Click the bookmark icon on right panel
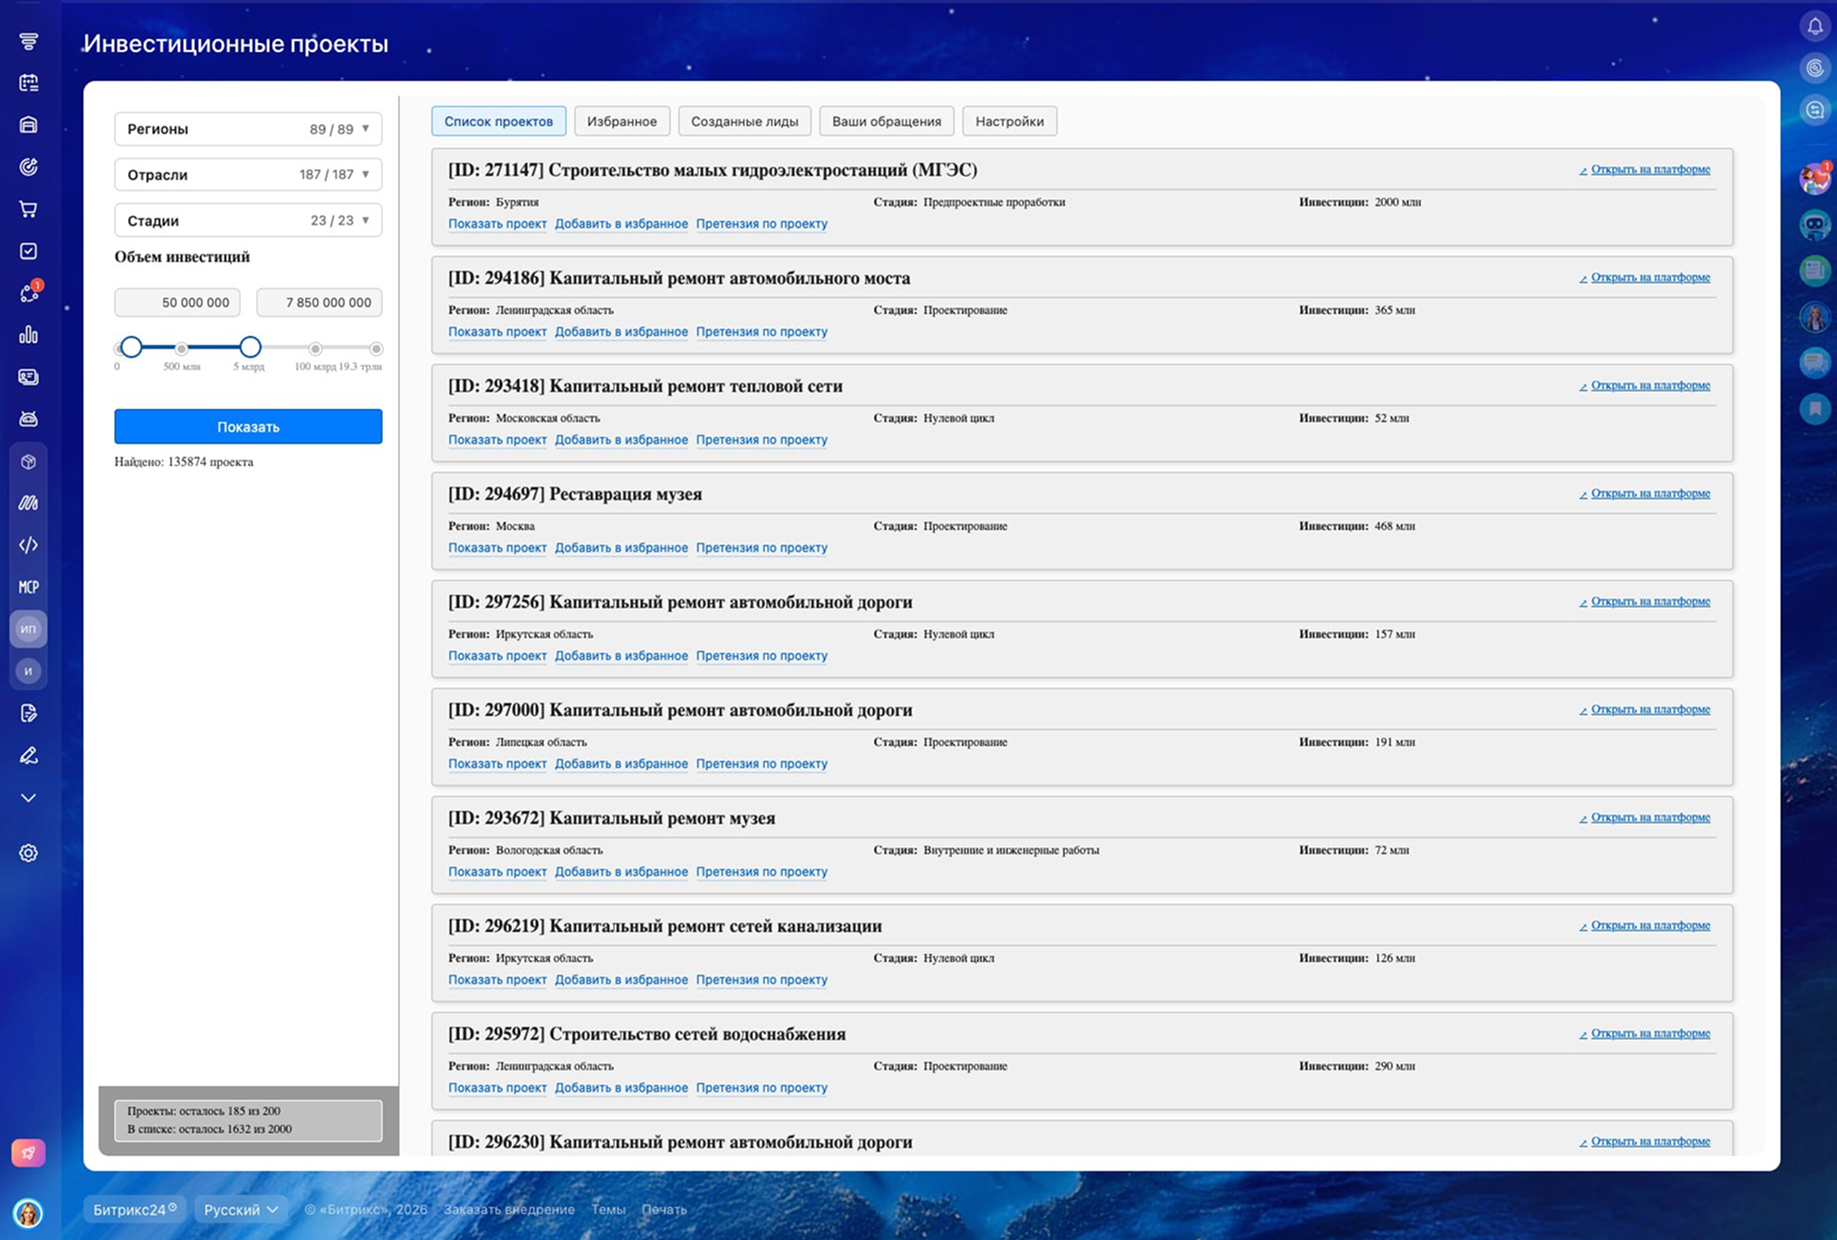1837x1240 pixels. pos(1814,408)
